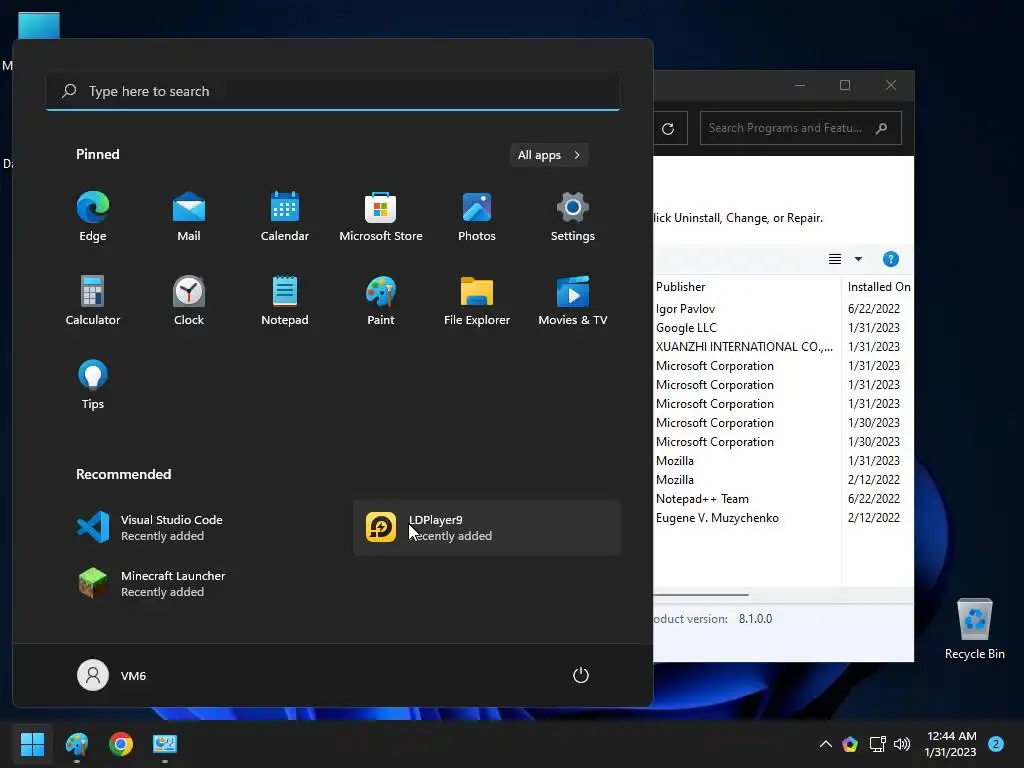The width and height of the screenshot is (1024, 768).
Task: Select the Mozilla row dated 2/12/2022
Action: [x=784, y=480]
